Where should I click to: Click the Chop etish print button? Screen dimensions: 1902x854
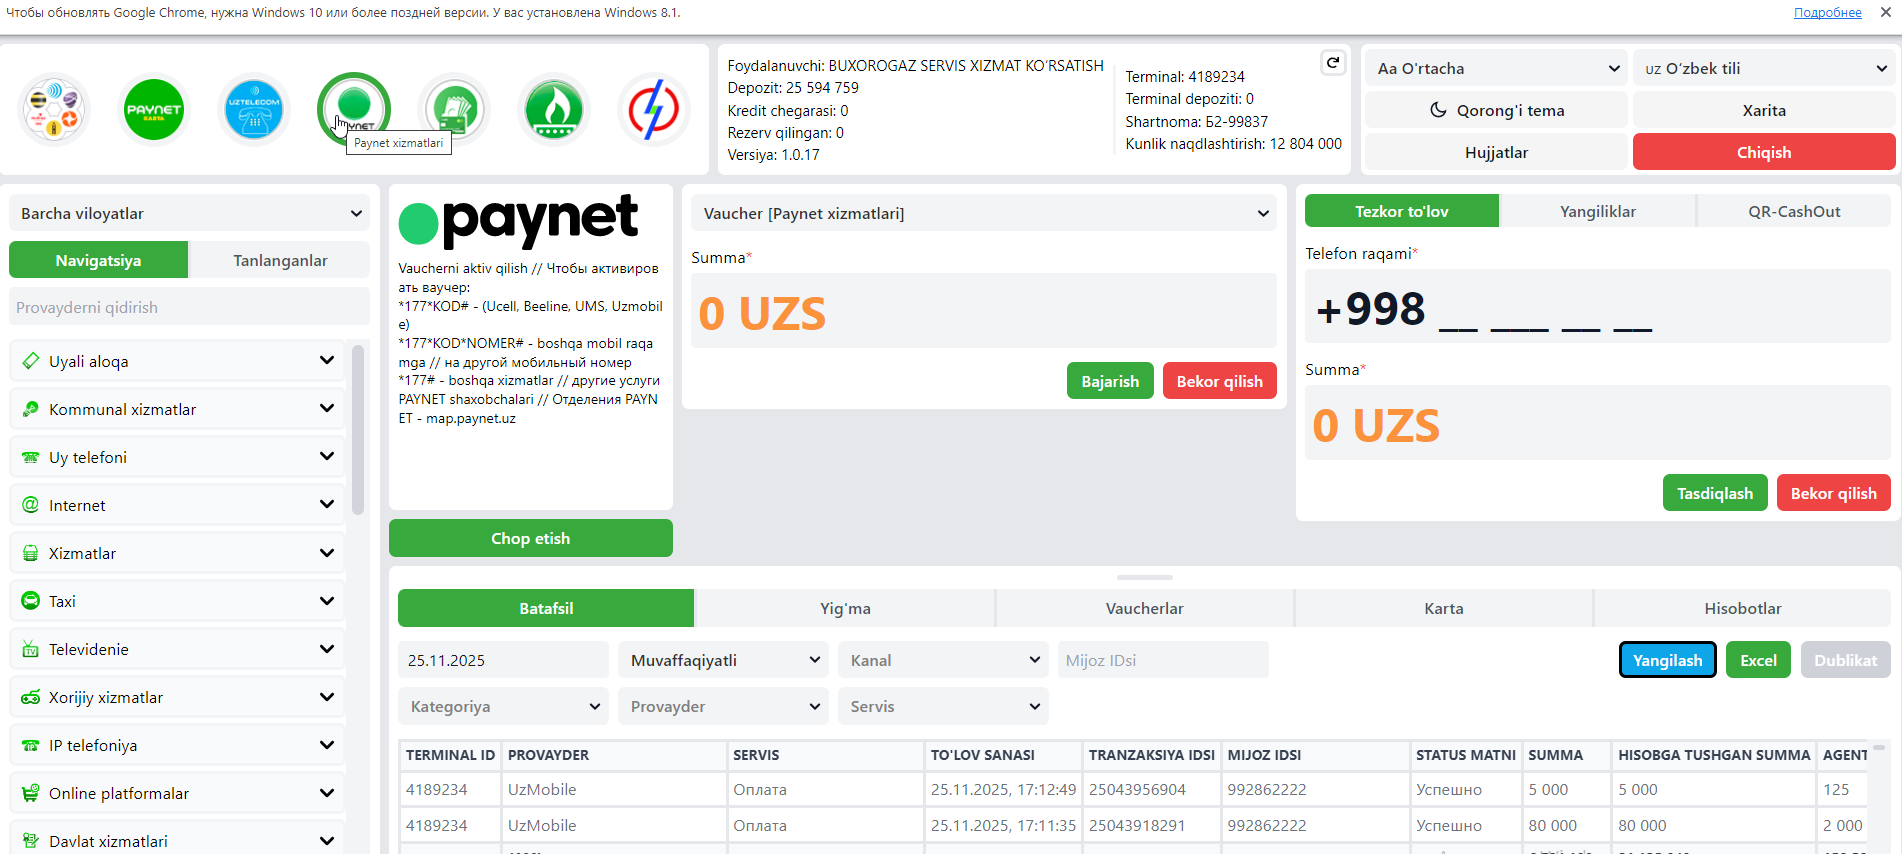point(531,538)
